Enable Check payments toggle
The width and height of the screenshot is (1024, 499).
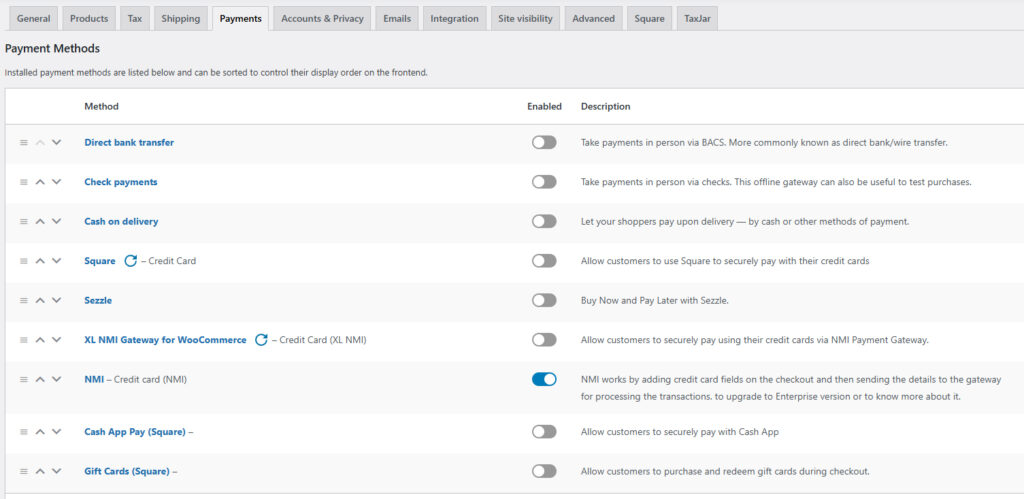(x=544, y=182)
